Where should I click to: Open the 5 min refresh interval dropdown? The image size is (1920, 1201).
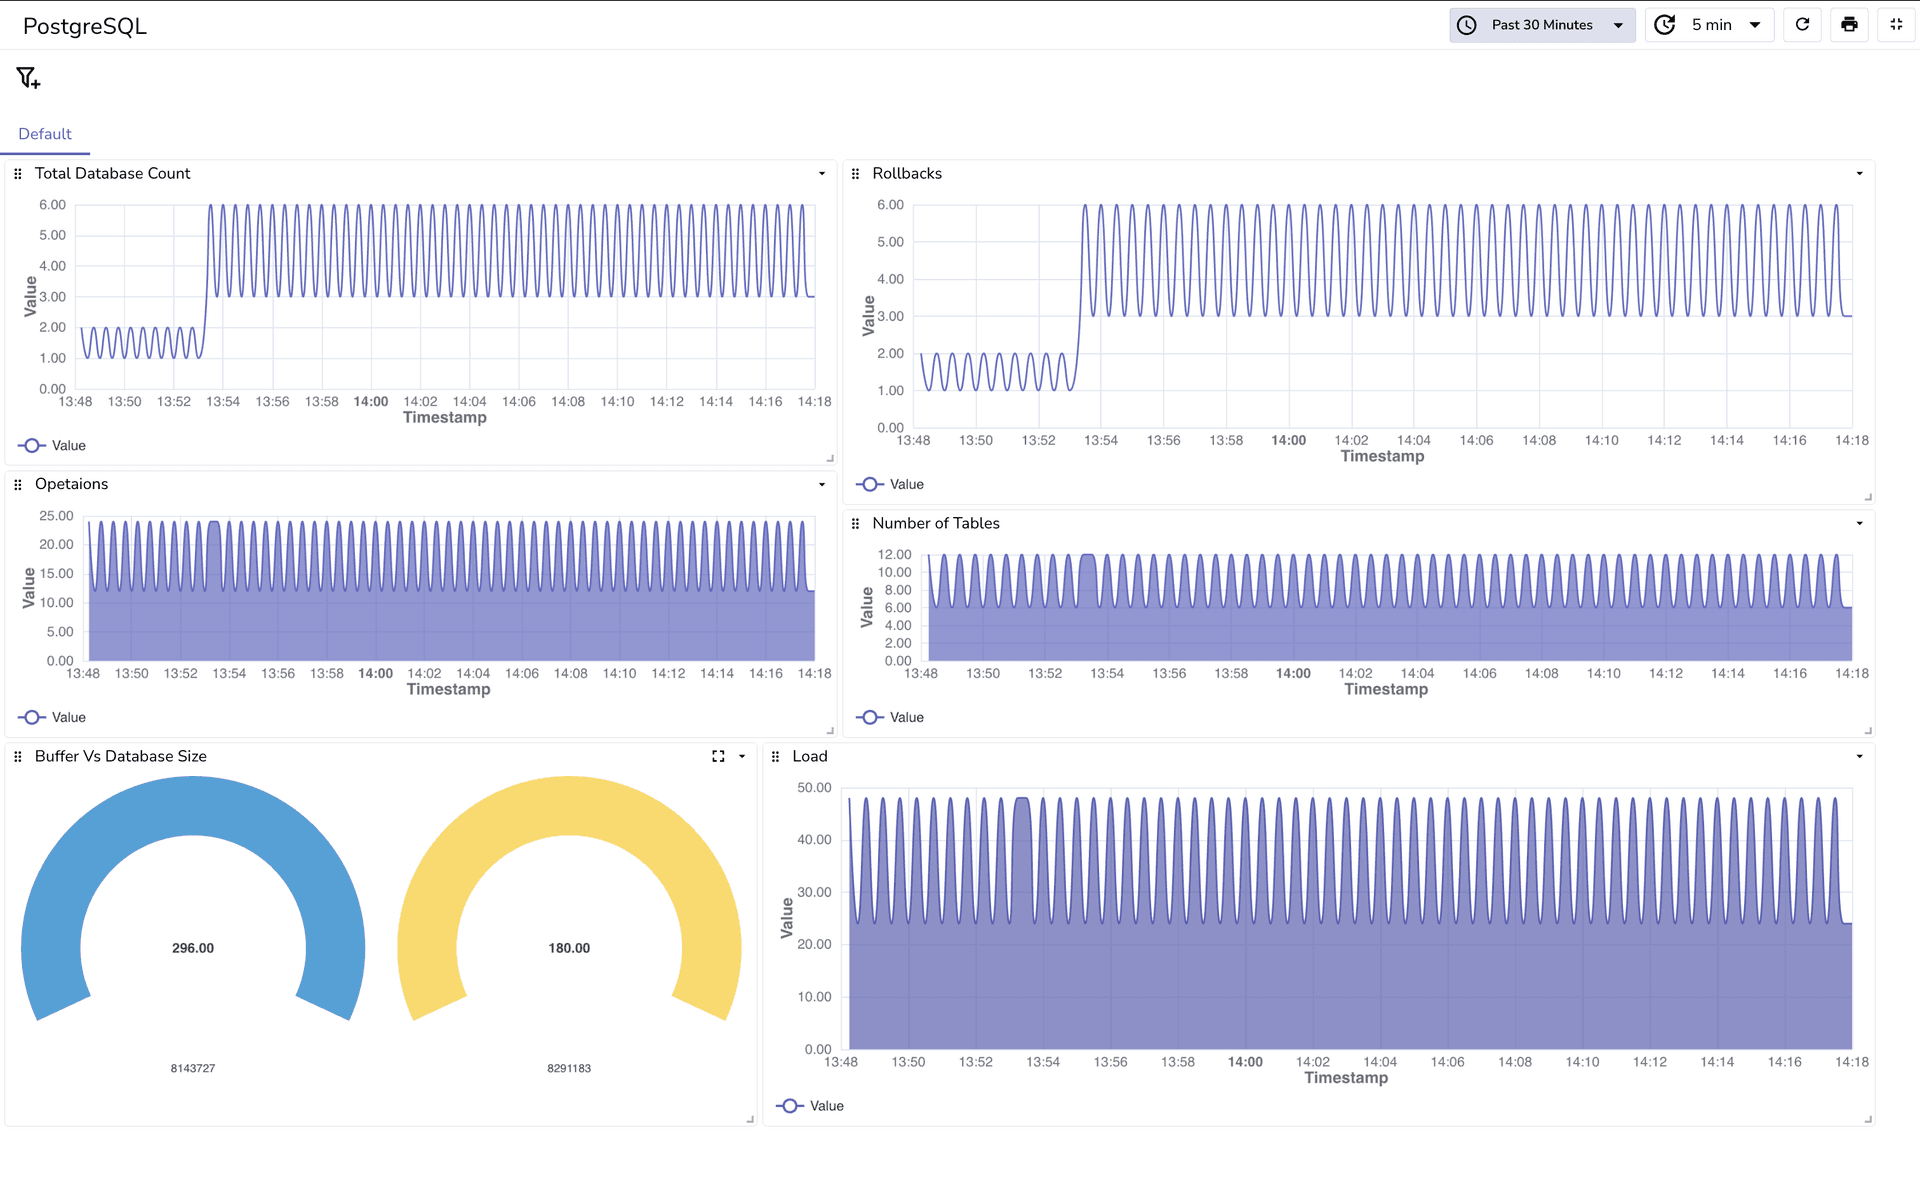click(x=1709, y=25)
